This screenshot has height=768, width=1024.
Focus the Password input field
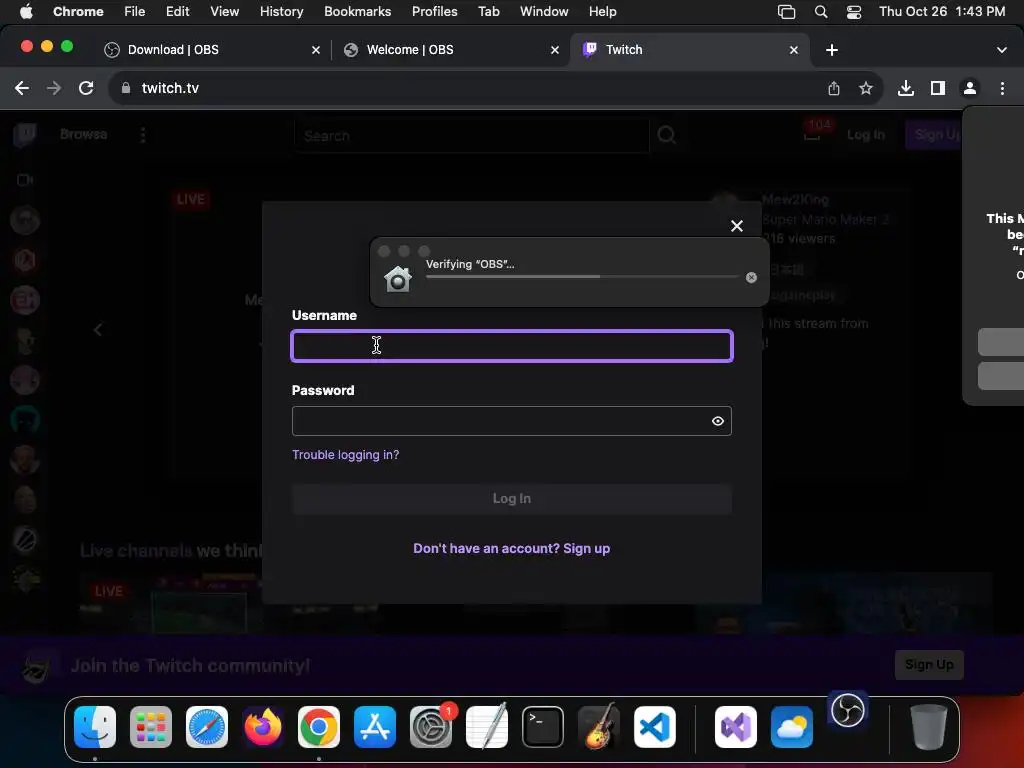tap(511, 421)
